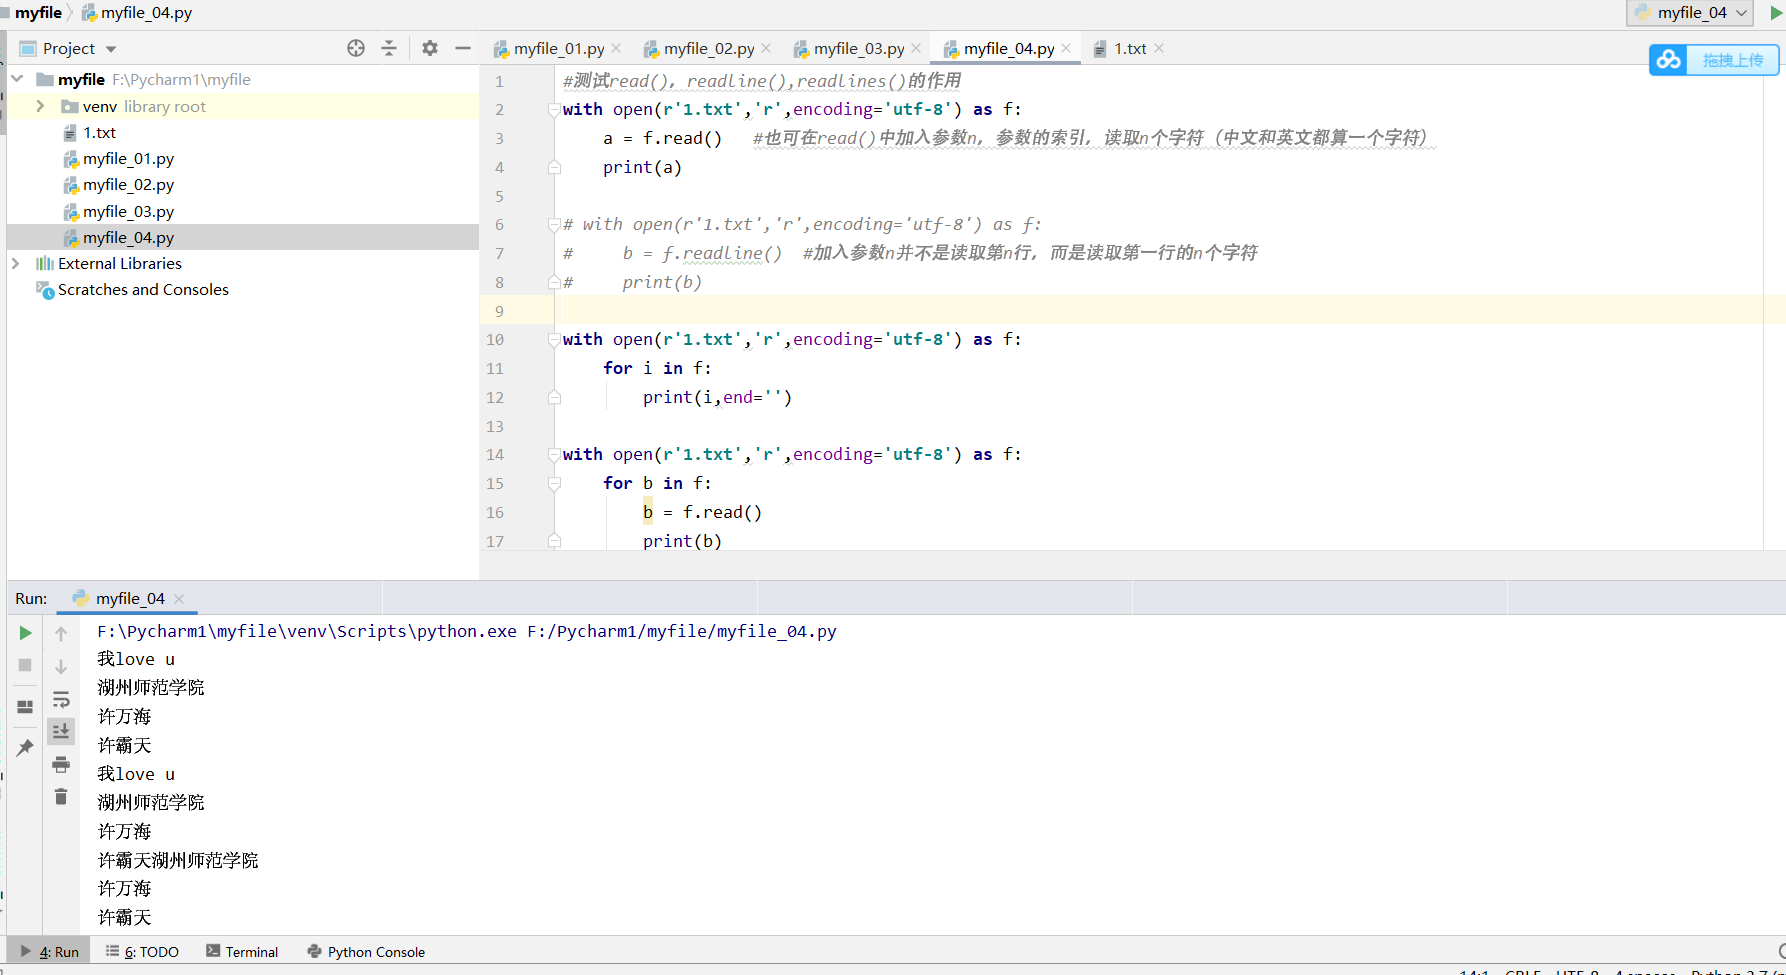Fold the with block at line 10
Screen dimensions: 1786x975
[x=554, y=340]
